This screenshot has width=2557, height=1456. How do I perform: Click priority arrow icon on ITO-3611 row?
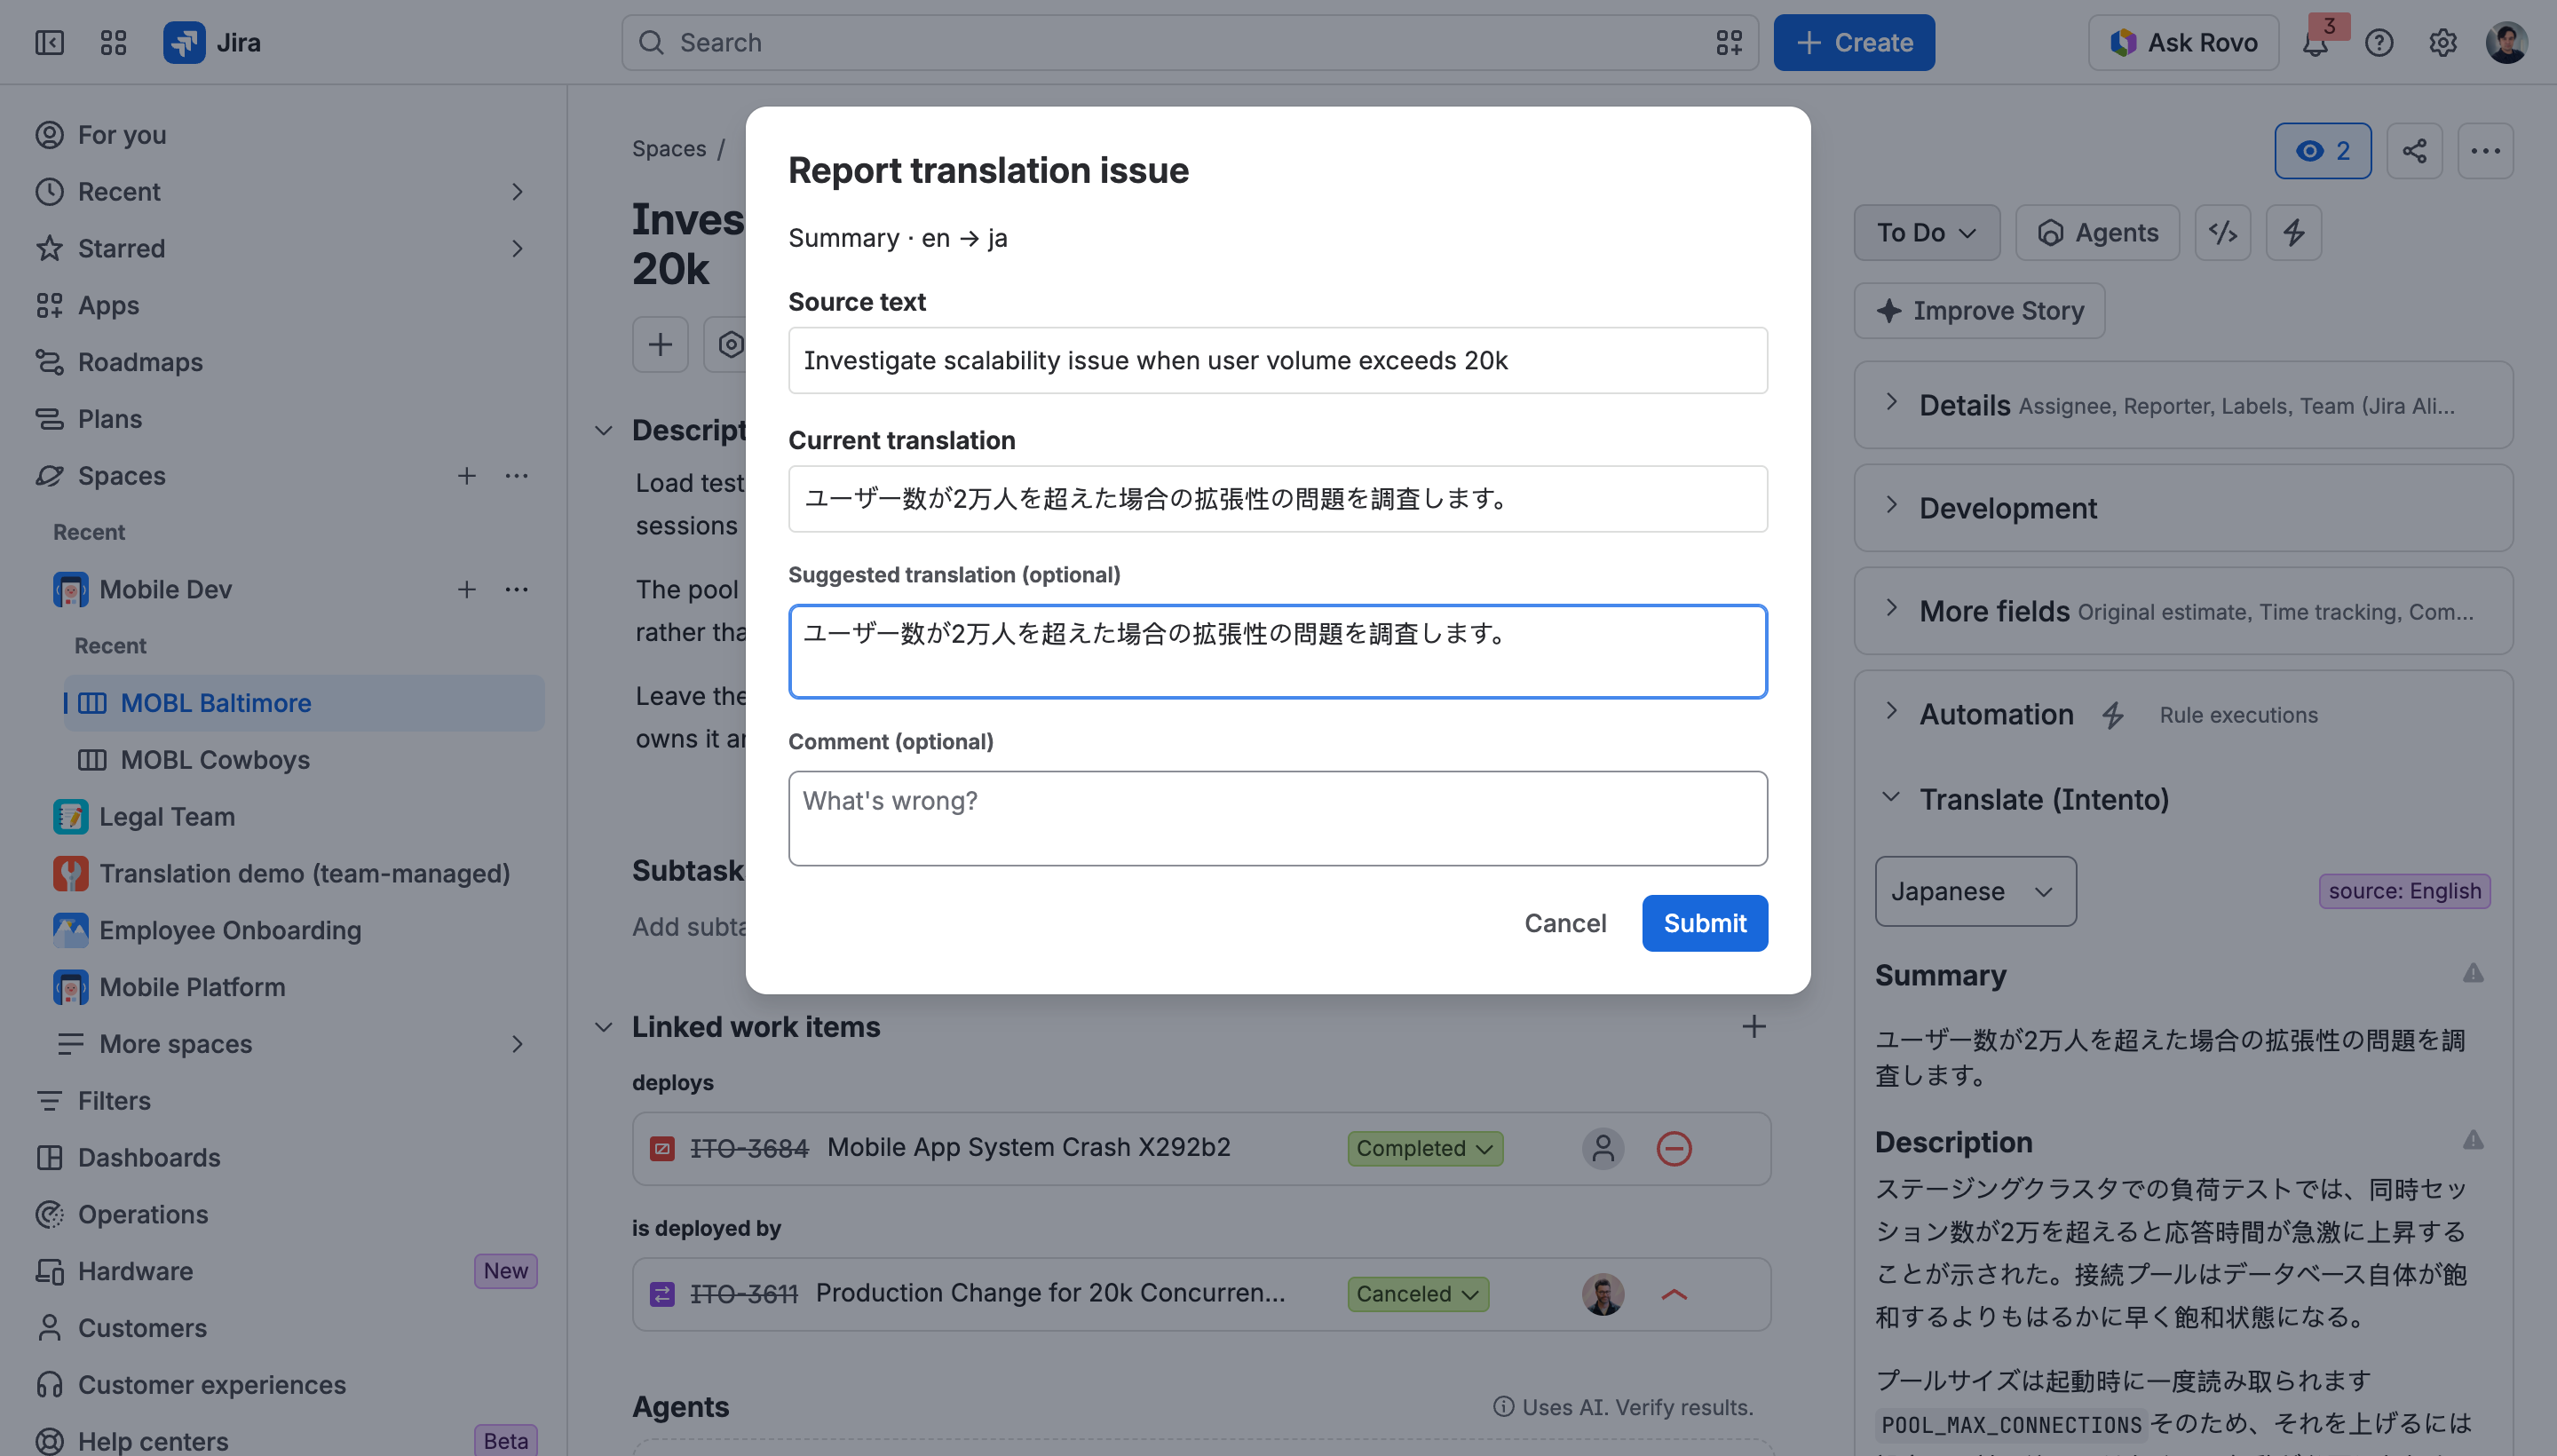click(1673, 1294)
